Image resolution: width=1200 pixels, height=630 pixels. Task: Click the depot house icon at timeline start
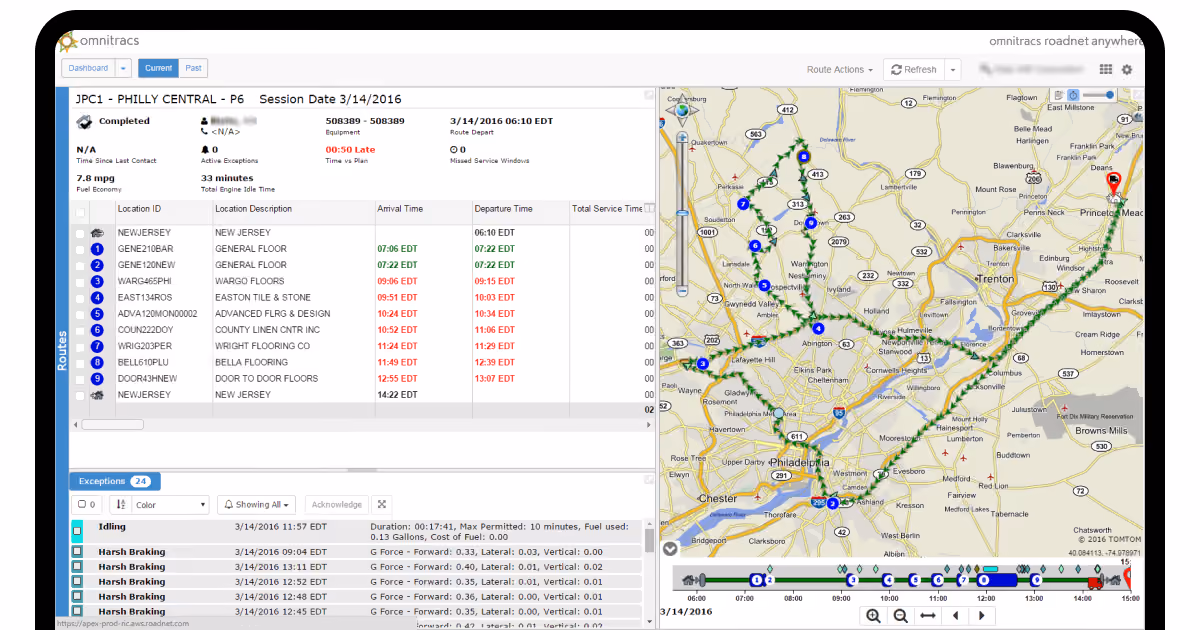point(689,579)
